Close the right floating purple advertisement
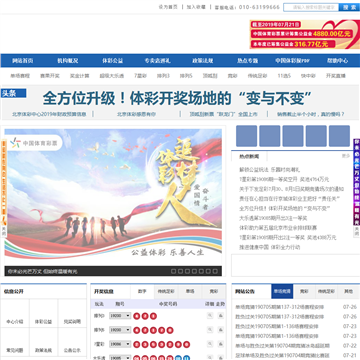 357,231
